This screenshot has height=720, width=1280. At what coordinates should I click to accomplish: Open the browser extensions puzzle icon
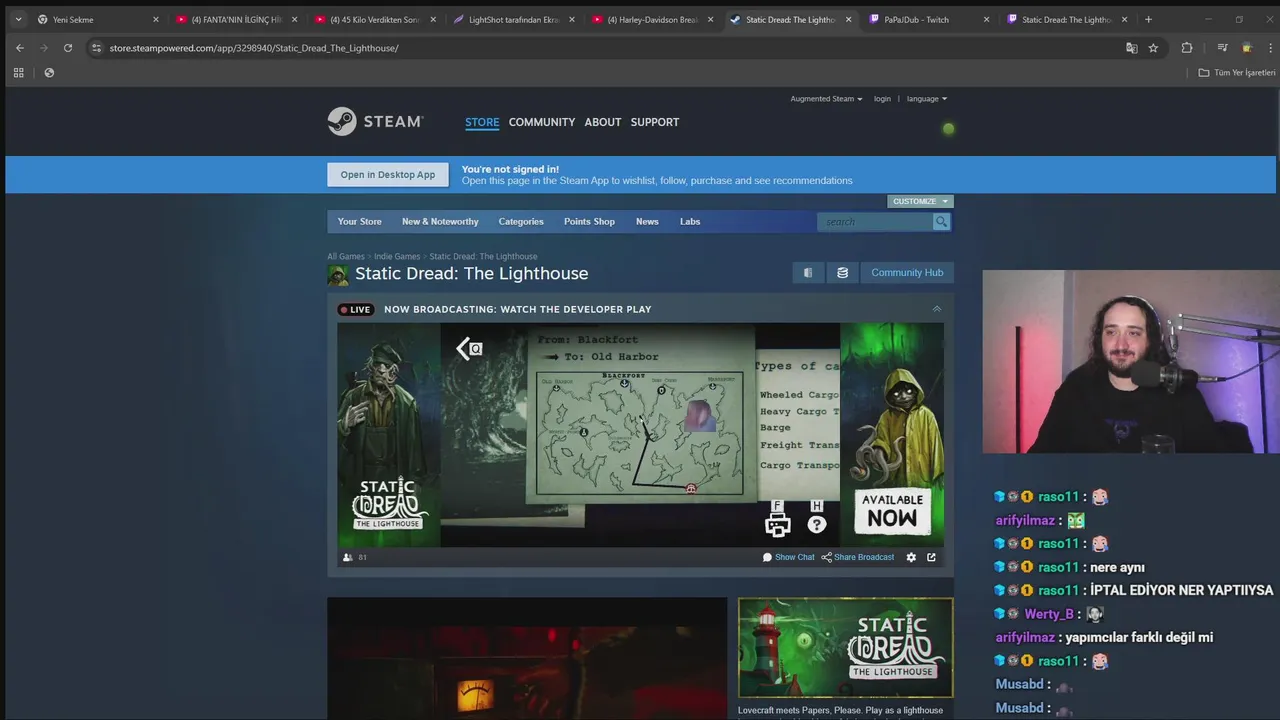(1187, 48)
